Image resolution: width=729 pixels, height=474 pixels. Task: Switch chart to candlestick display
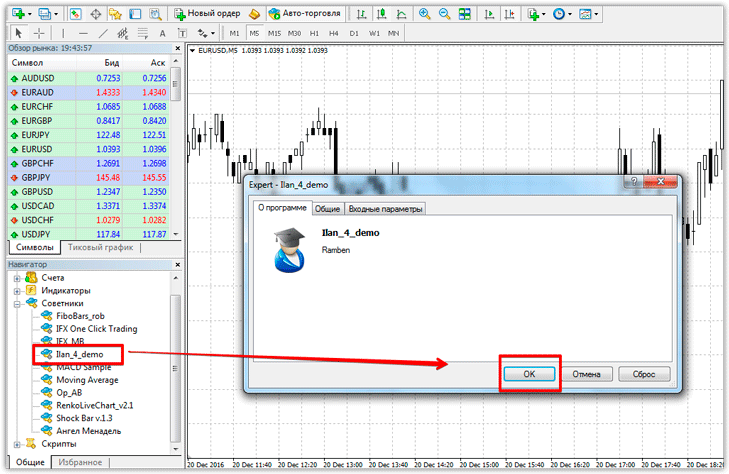tap(379, 14)
